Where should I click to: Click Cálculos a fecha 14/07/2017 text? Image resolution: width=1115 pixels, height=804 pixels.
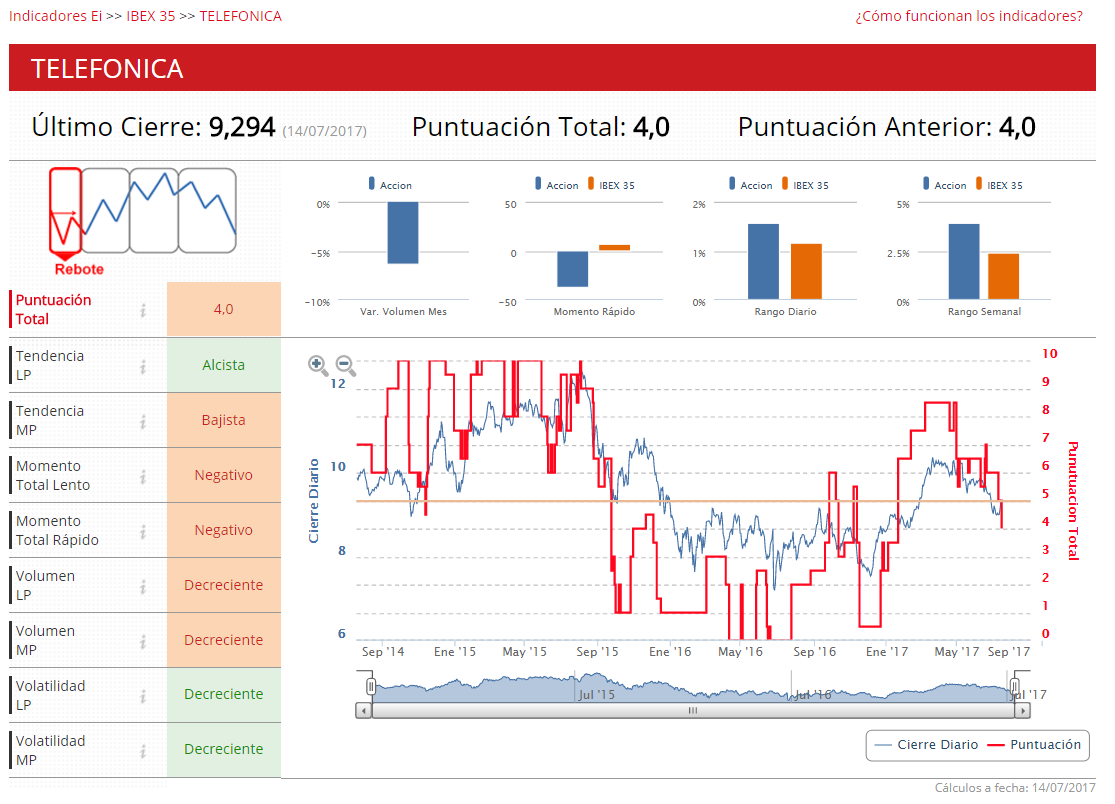[x=1015, y=788]
